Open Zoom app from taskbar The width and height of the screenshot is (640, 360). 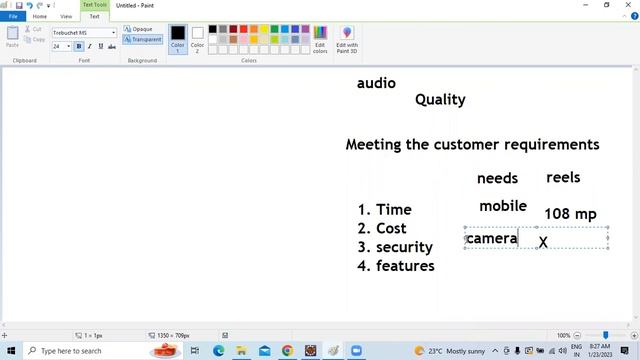pyautogui.click(x=356, y=351)
